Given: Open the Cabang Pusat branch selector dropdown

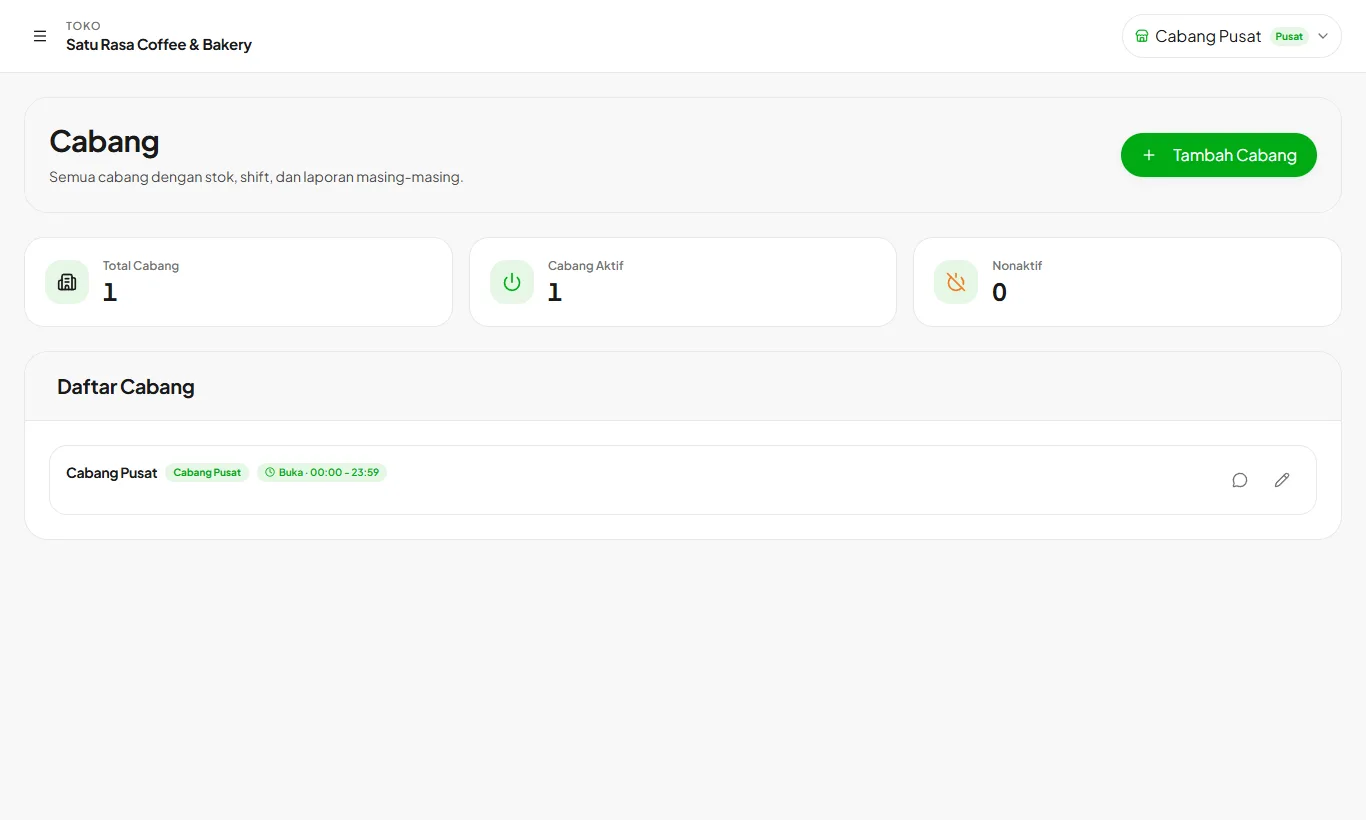Looking at the screenshot, I should pos(1231,36).
